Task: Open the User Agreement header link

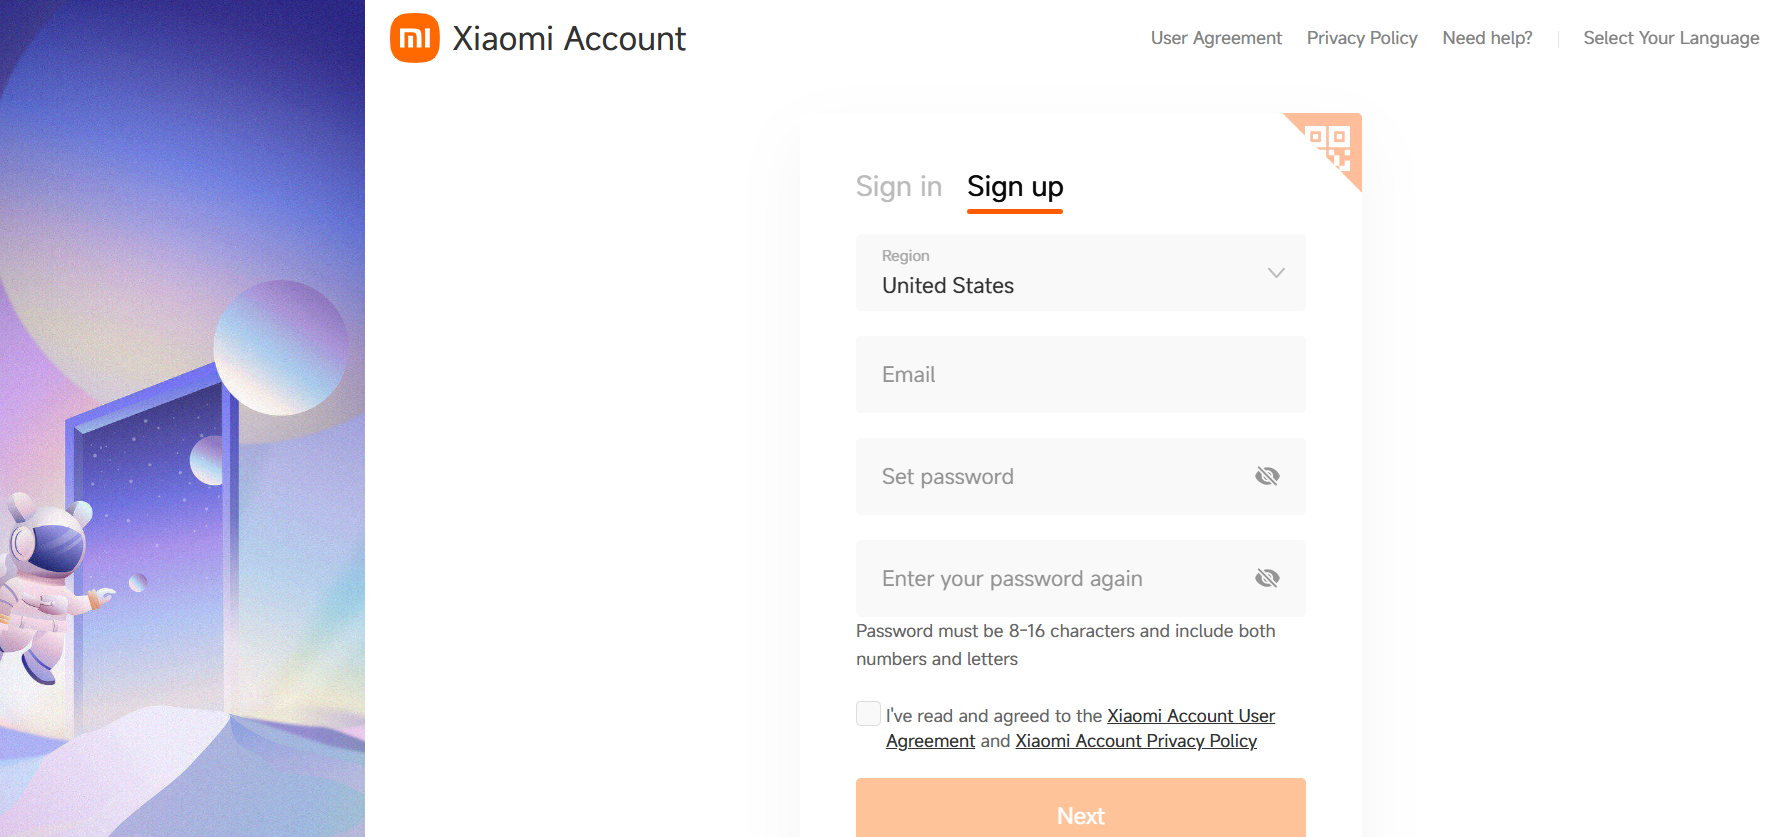Action: tap(1215, 38)
